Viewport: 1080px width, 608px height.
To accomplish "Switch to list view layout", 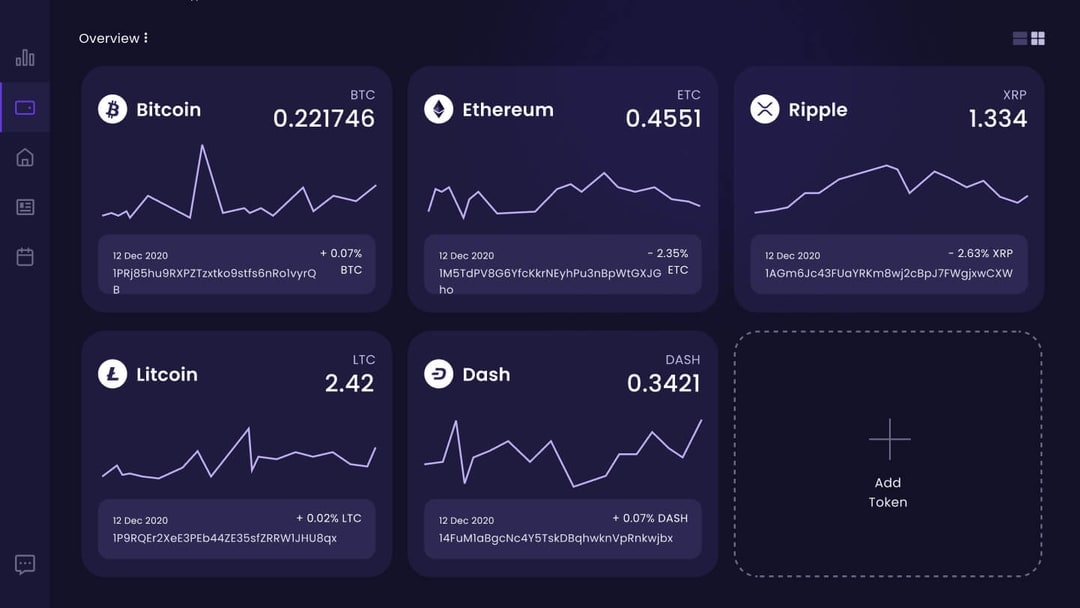I will [x=1019, y=38].
